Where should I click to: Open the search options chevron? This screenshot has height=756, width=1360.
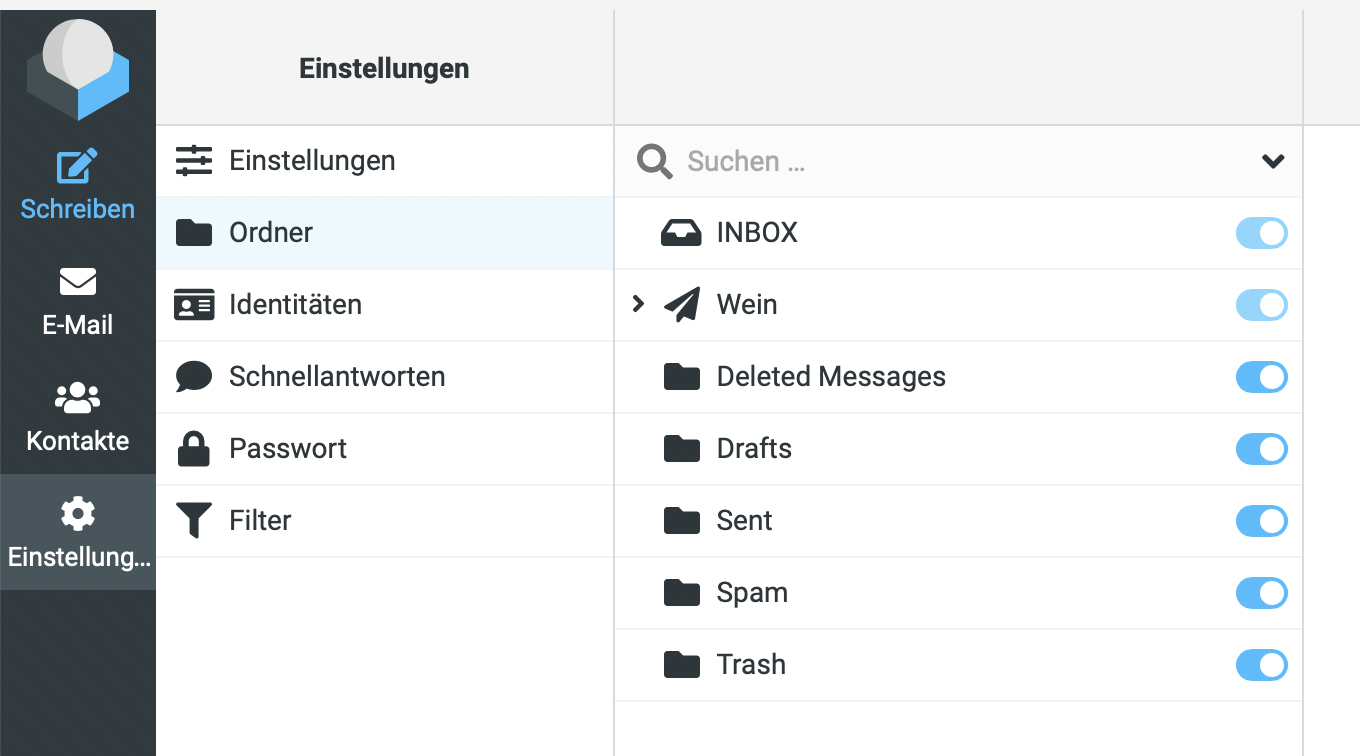[1274, 160]
